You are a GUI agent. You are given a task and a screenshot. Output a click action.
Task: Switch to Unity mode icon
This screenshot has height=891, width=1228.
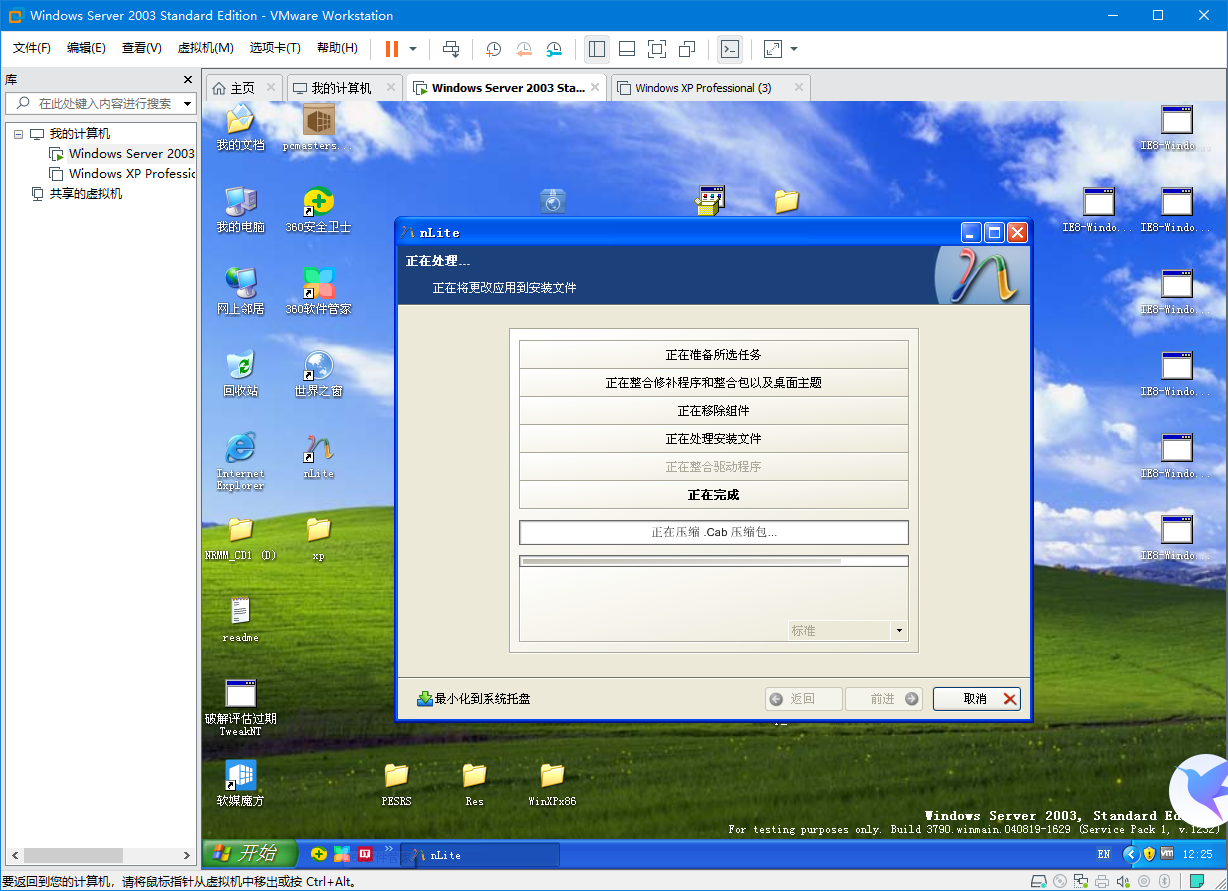(x=687, y=48)
